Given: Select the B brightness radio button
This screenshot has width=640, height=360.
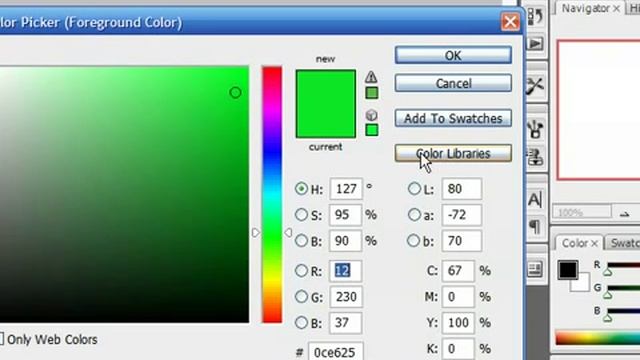Looking at the screenshot, I should pyautogui.click(x=301, y=240).
